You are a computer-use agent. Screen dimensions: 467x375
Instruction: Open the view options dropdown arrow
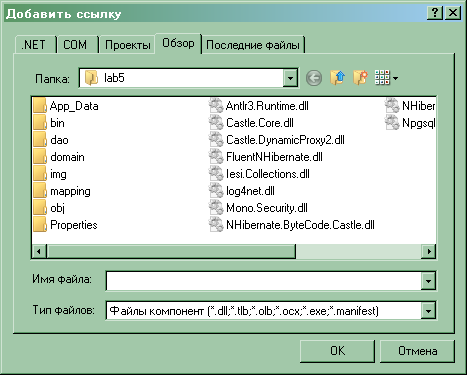(x=395, y=79)
